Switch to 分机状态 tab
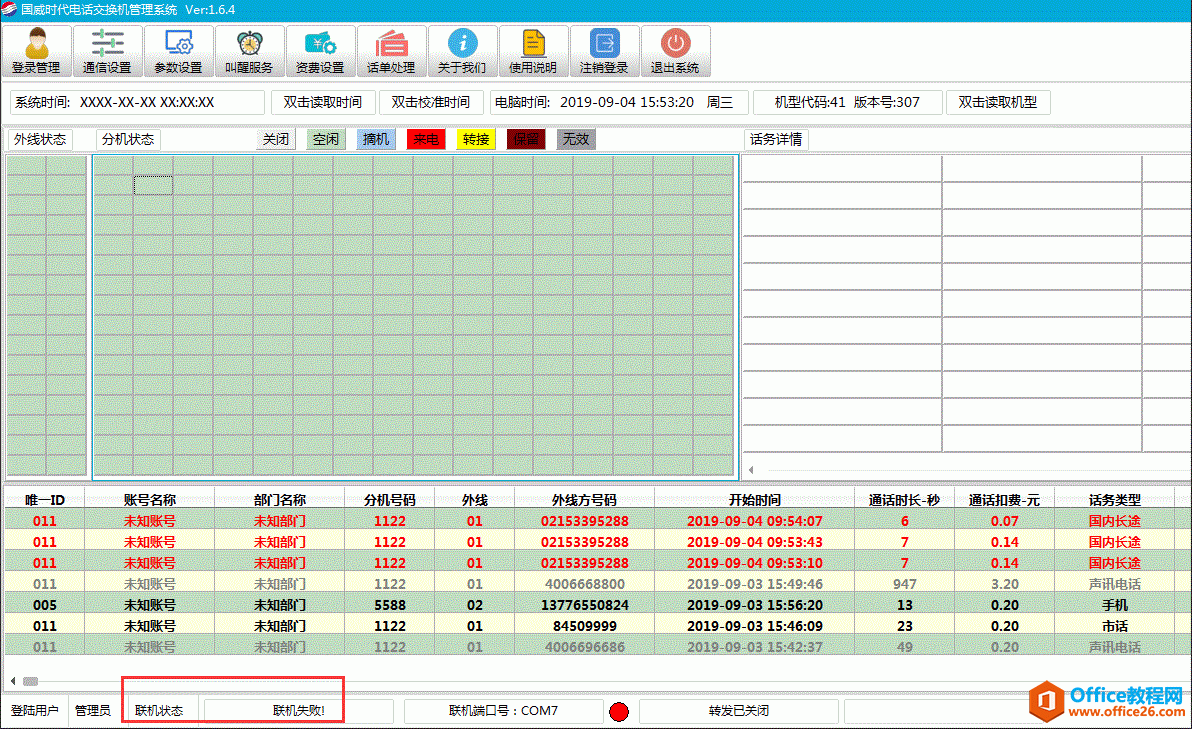Screen dimensions: 1192x729 pos(128,139)
